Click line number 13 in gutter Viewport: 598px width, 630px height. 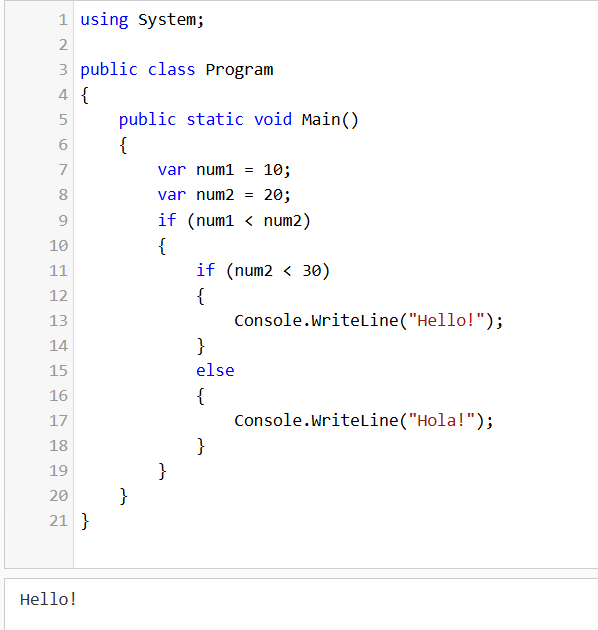58,321
